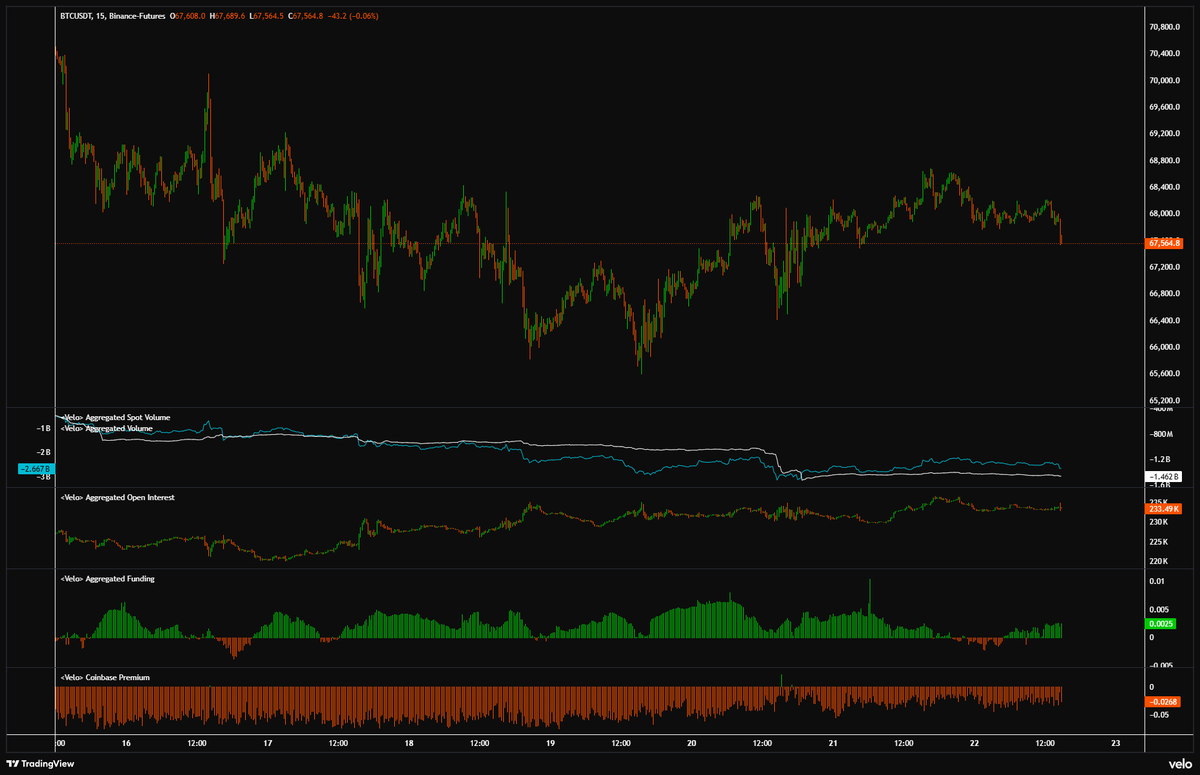Click the 66,400.0 price axis label
This screenshot has width=1200, height=775.
pyautogui.click(x=1165, y=321)
